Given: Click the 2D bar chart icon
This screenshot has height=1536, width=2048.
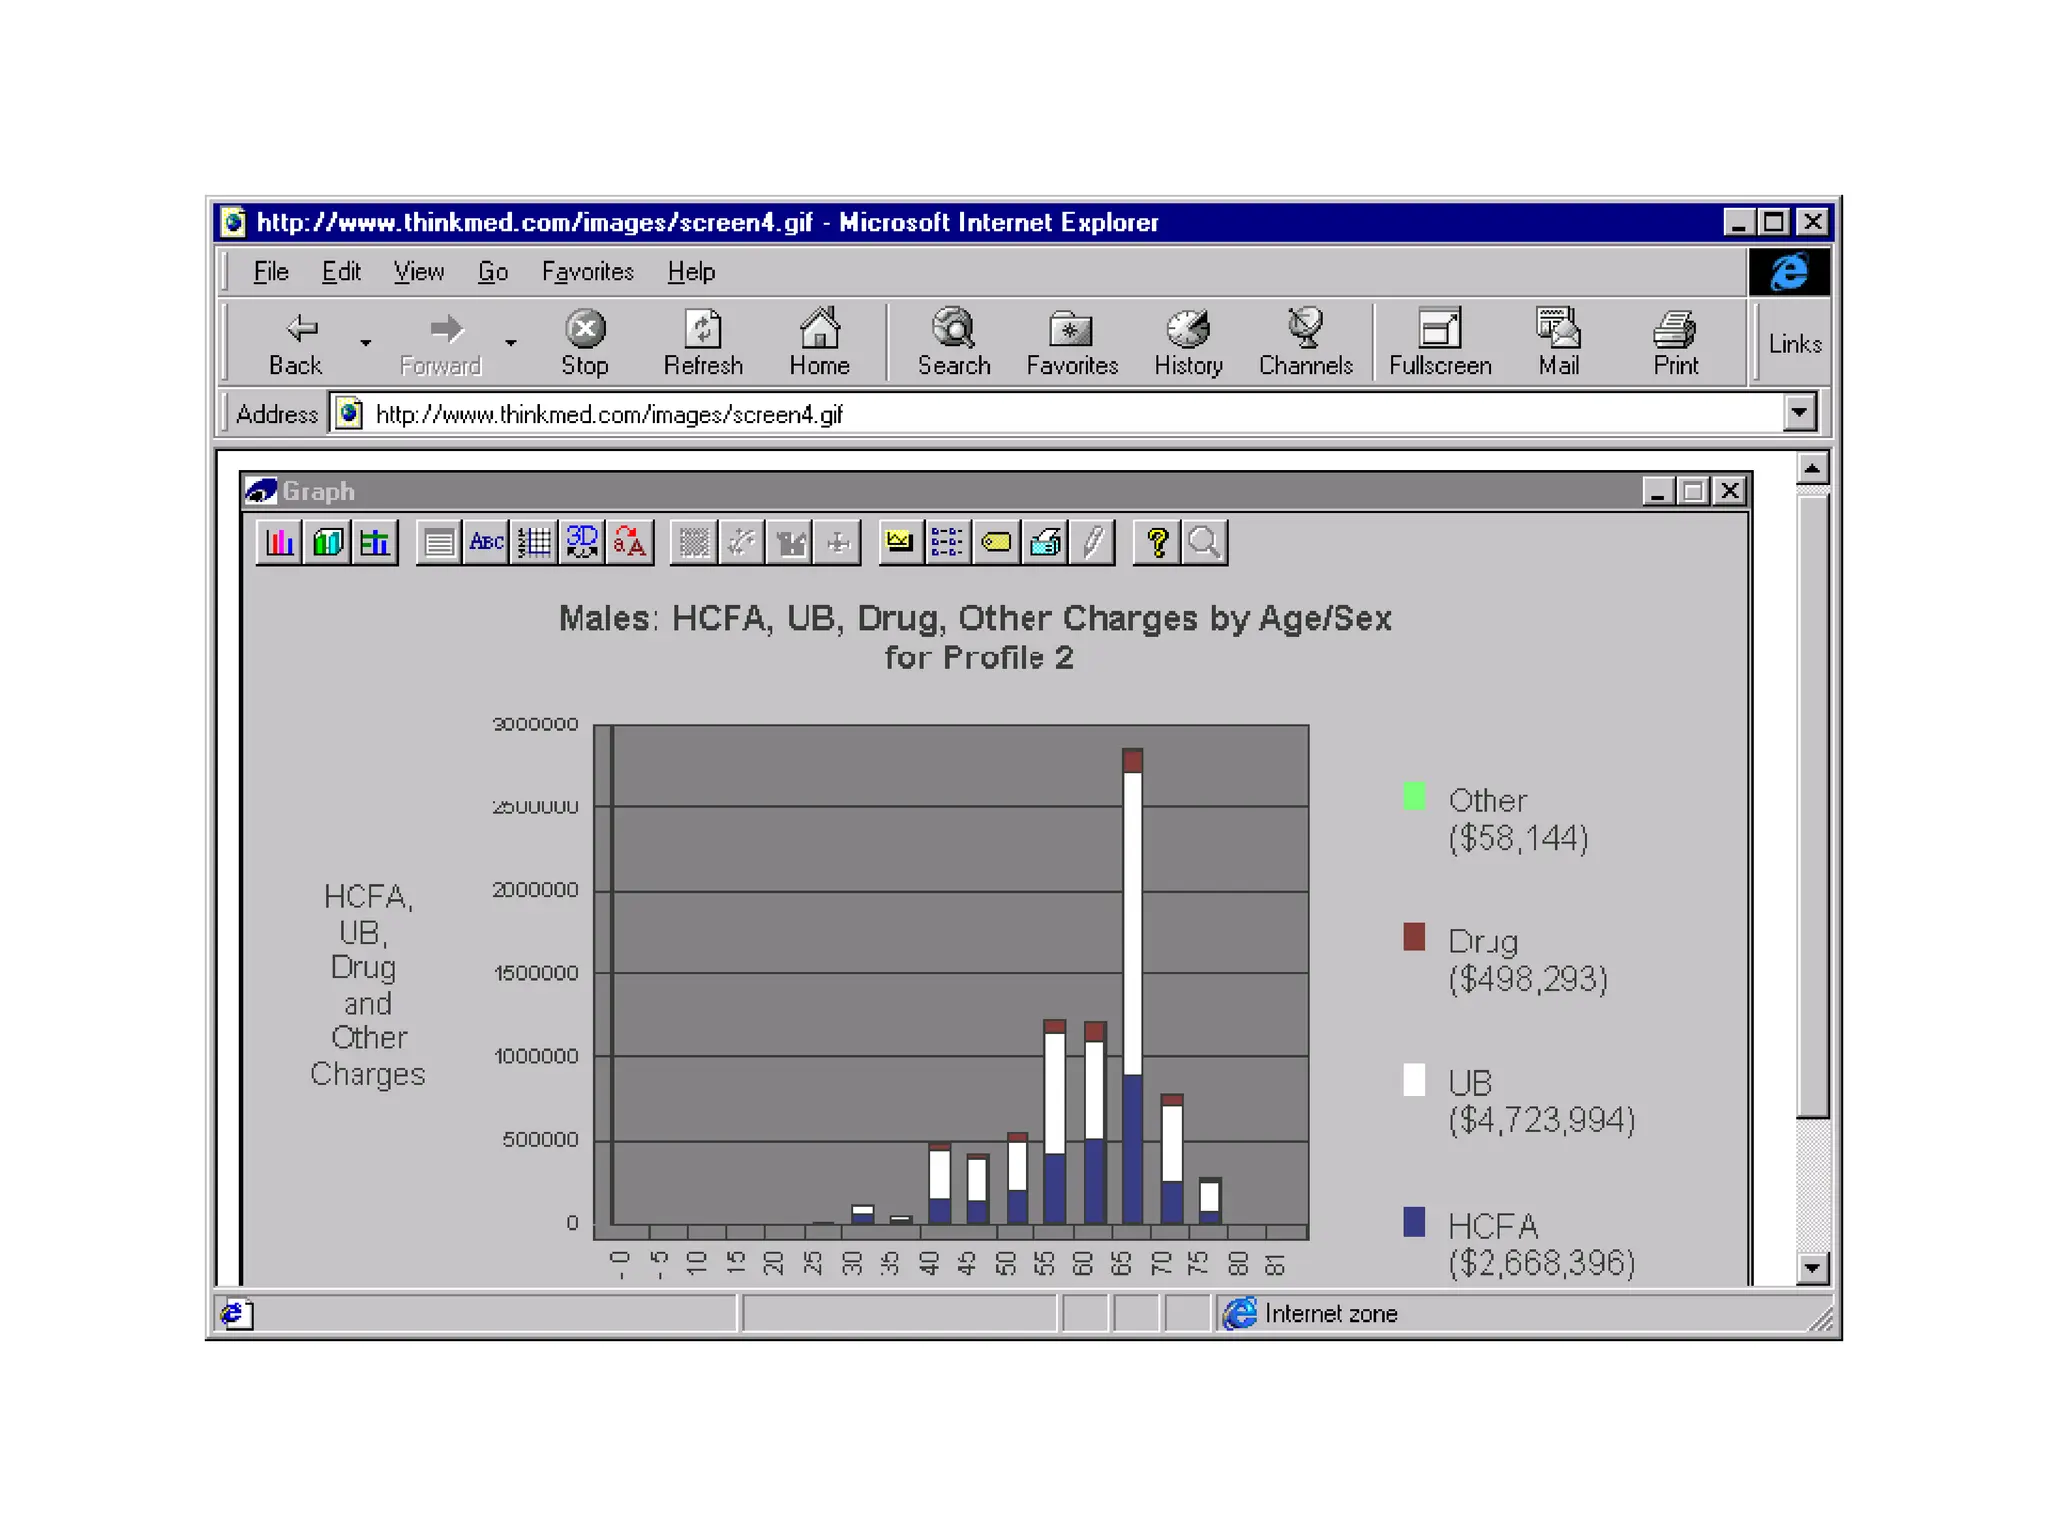Looking at the screenshot, I should click(279, 543).
